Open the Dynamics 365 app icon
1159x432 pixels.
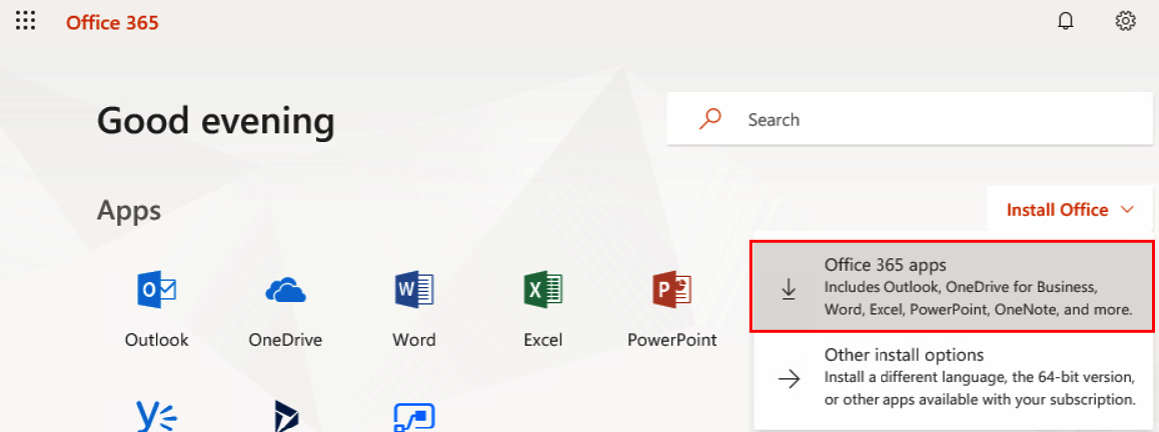(285, 416)
